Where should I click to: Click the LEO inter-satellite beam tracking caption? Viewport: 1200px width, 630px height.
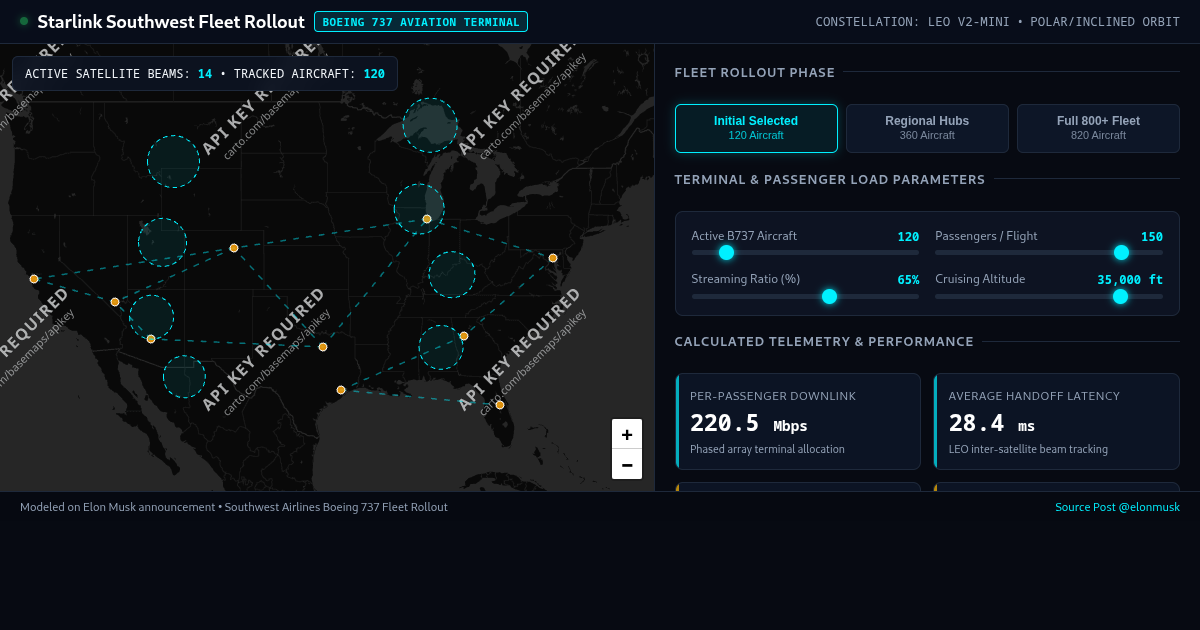1028,450
